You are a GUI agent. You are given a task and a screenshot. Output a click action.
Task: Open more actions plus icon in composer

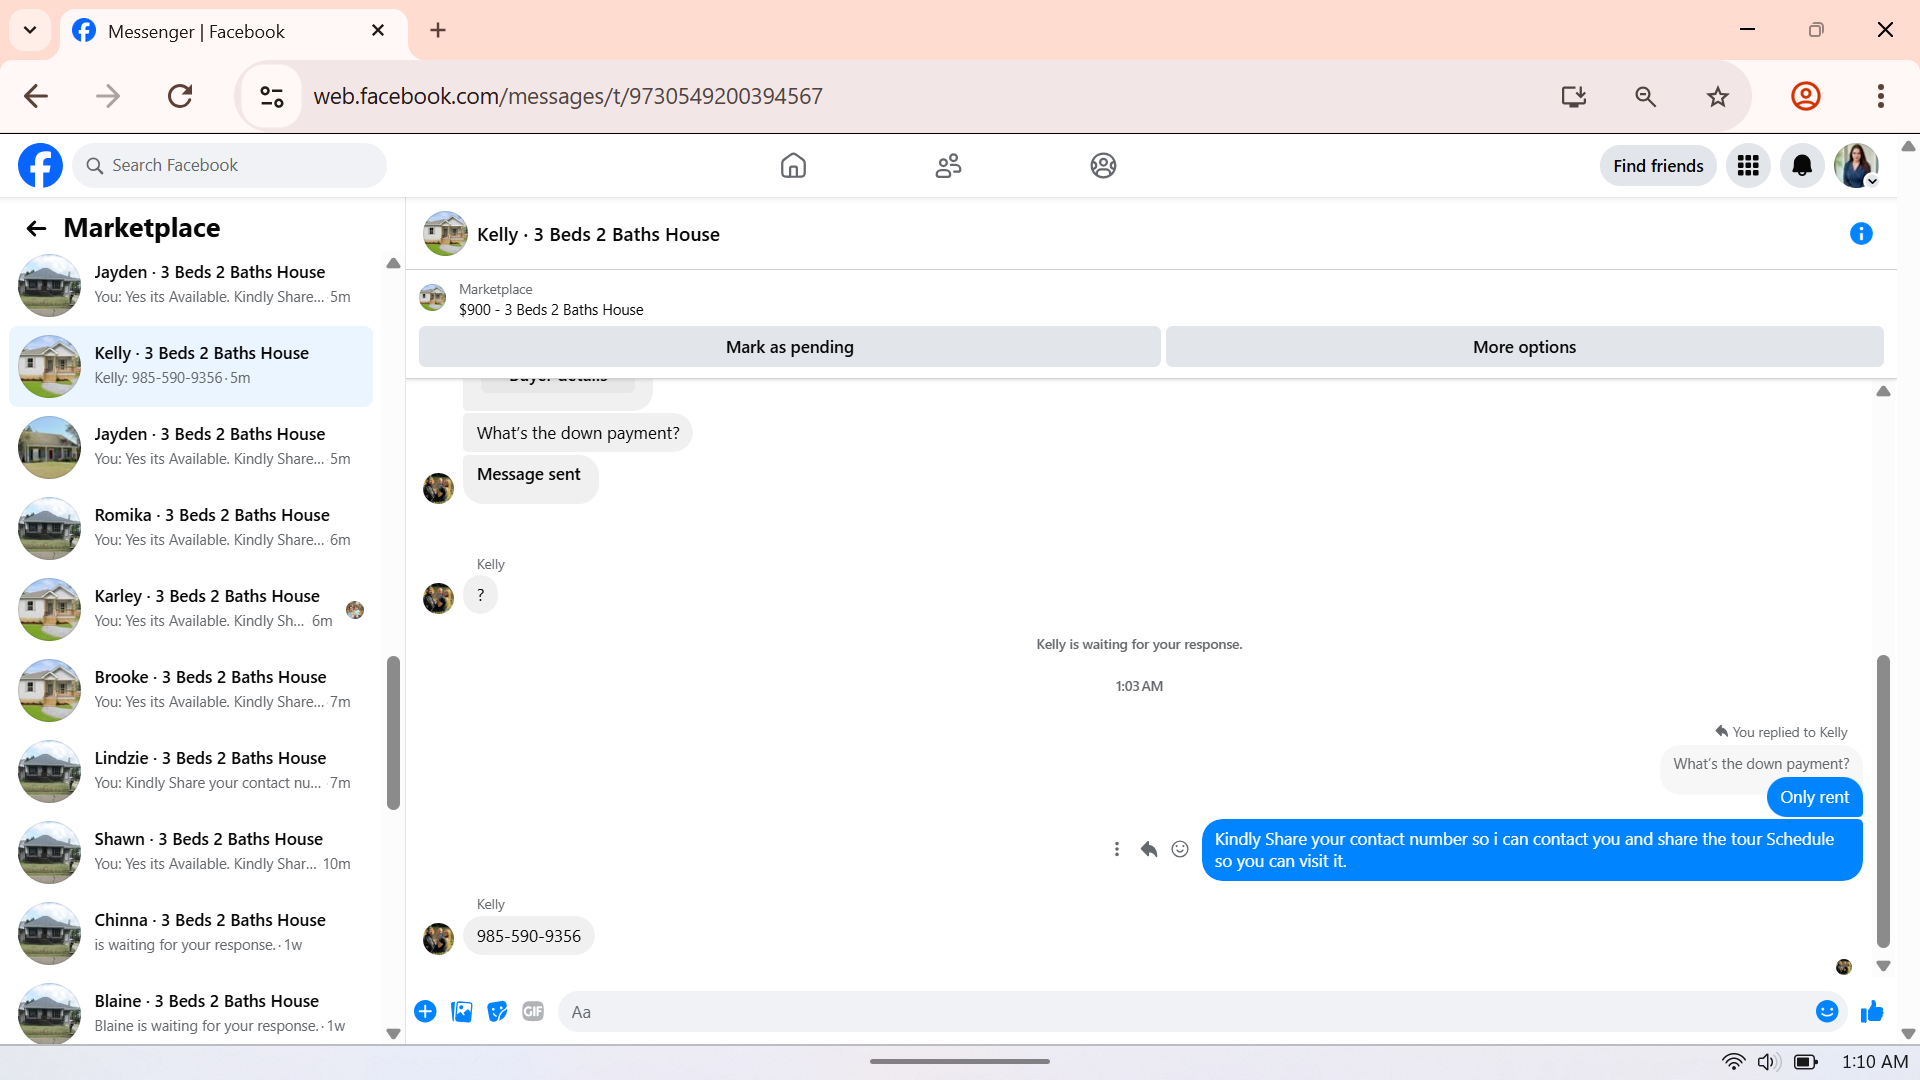pos(425,1012)
